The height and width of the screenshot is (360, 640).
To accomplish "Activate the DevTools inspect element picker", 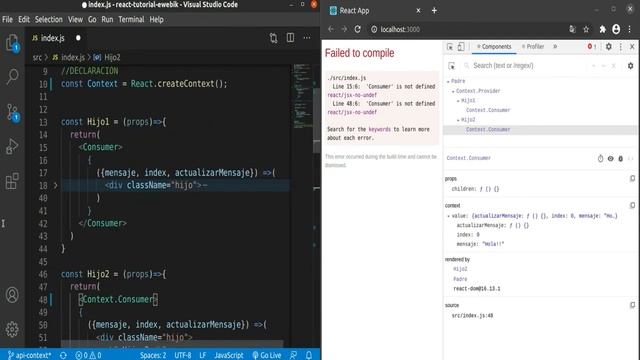I will 450,47.
